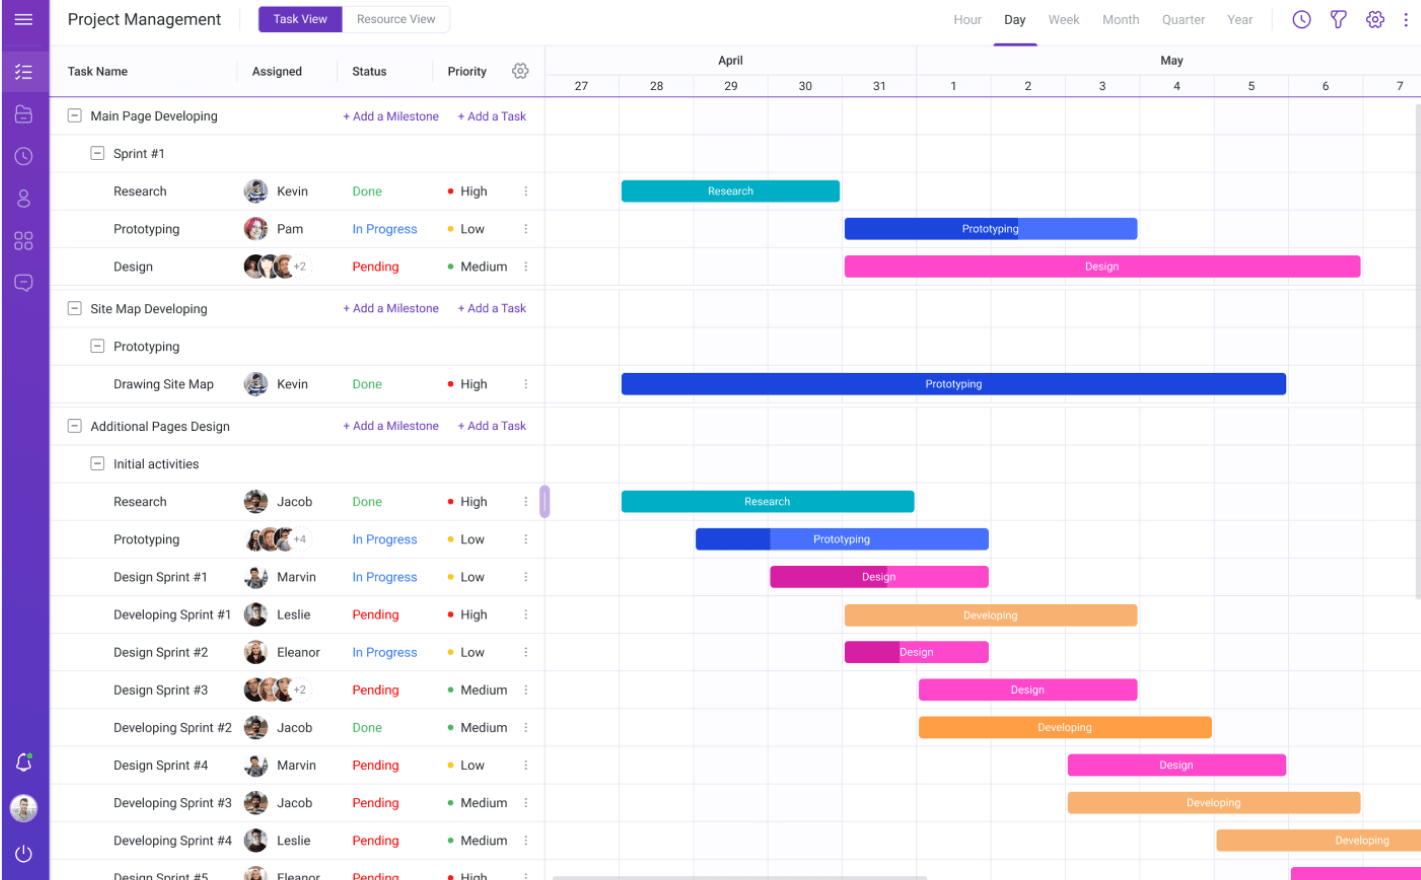The width and height of the screenshot is (1421, 880).
Task: Click the Prototyping taskbar in the Gantt chart
Action: pos(990,228)
